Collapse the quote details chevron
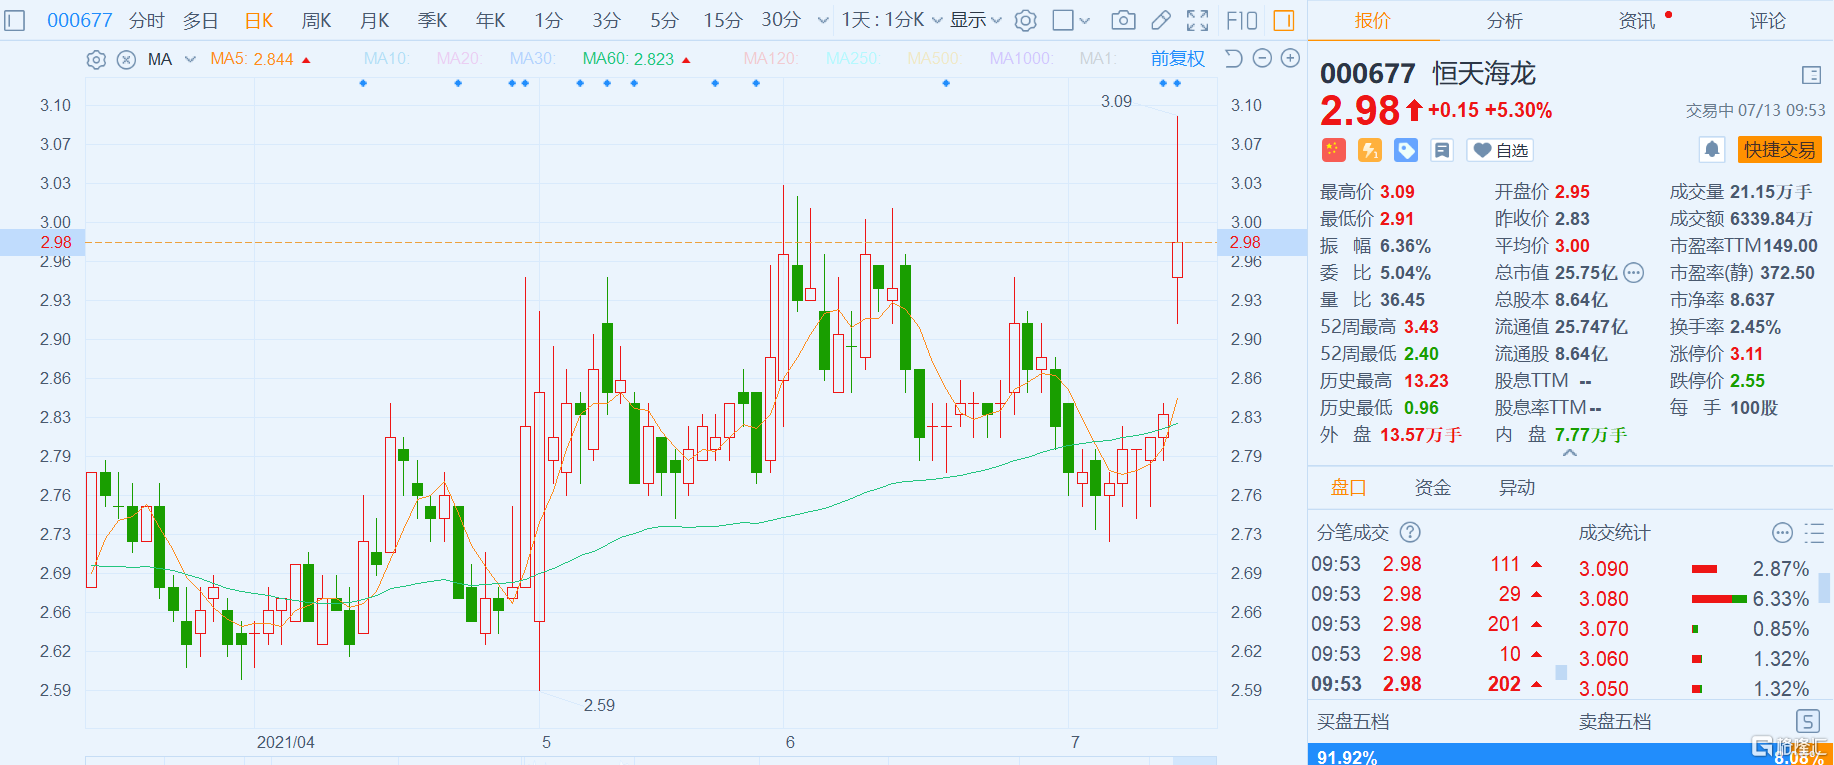The height and width of the screenshot is (765, 1834). coord(1570,453)
